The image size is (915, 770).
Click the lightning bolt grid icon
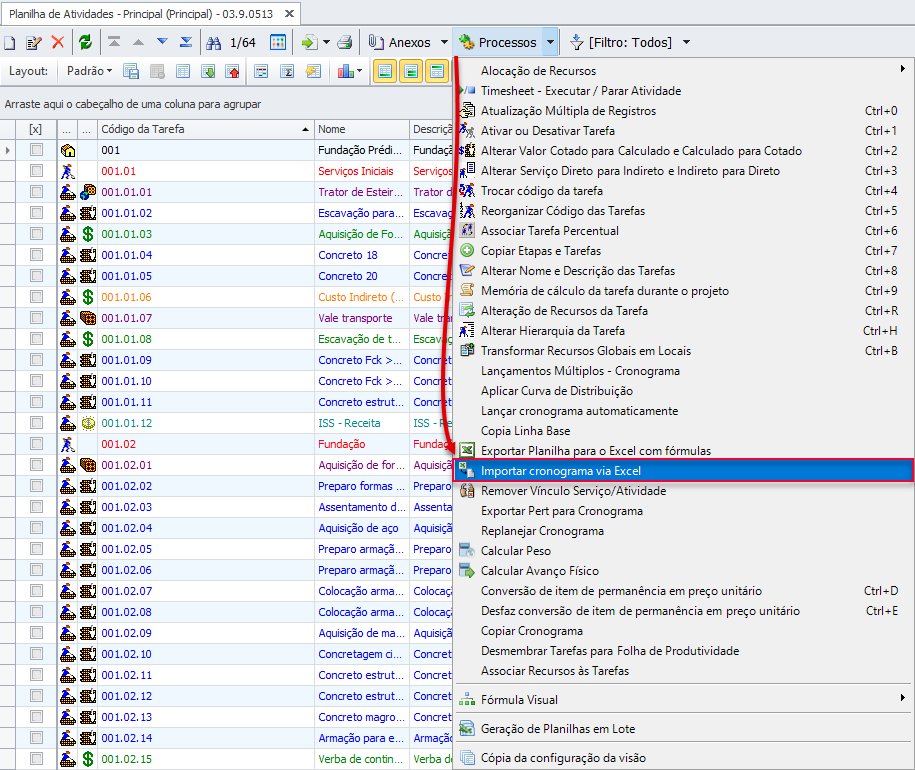click(313, 71)
